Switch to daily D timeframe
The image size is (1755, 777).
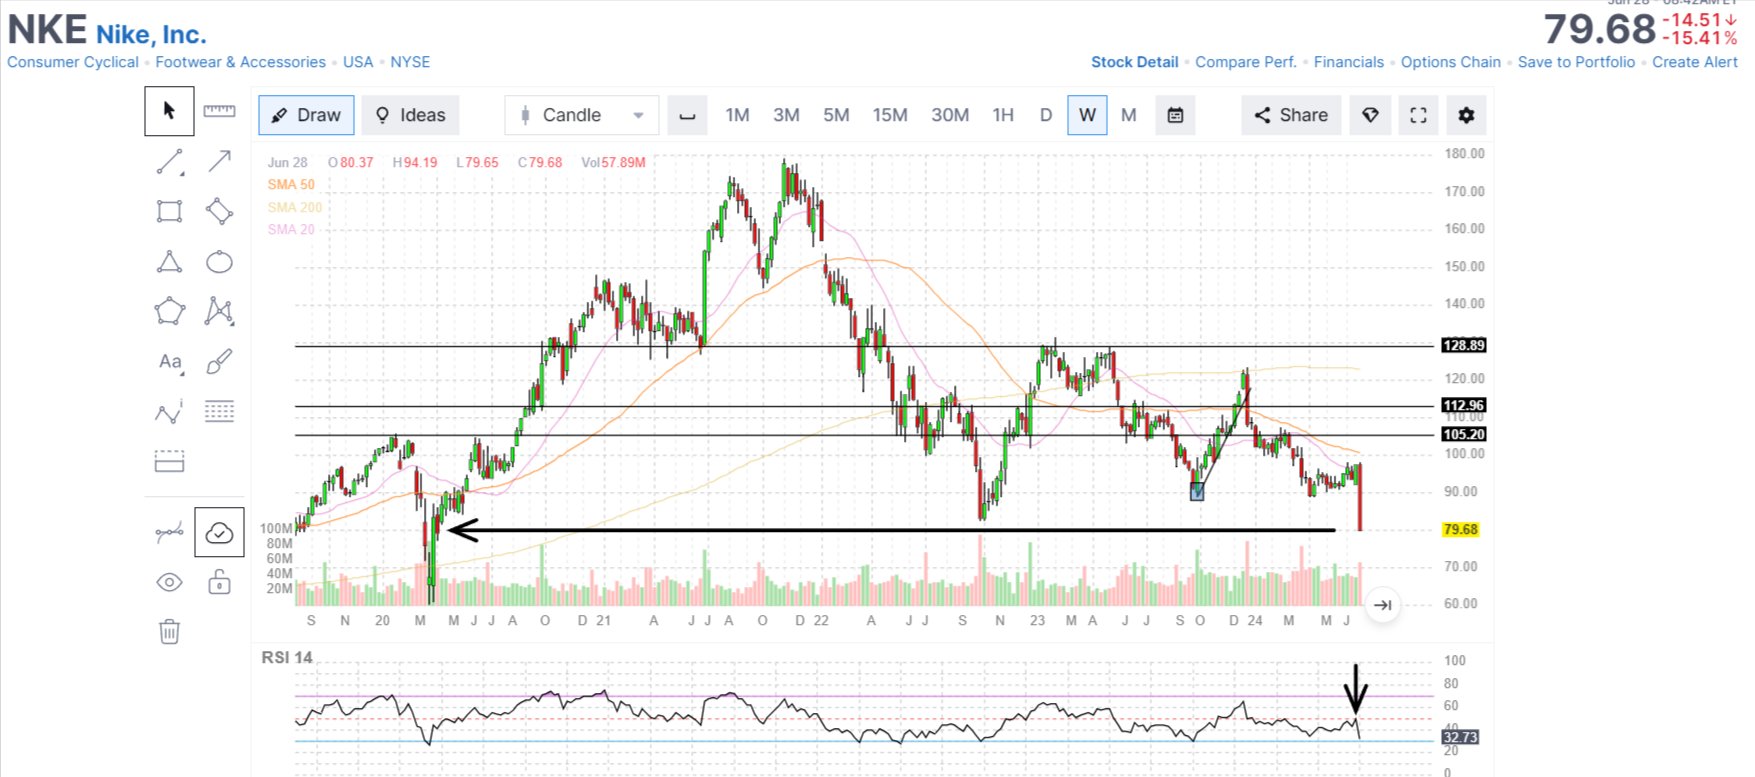(1046, 115)
